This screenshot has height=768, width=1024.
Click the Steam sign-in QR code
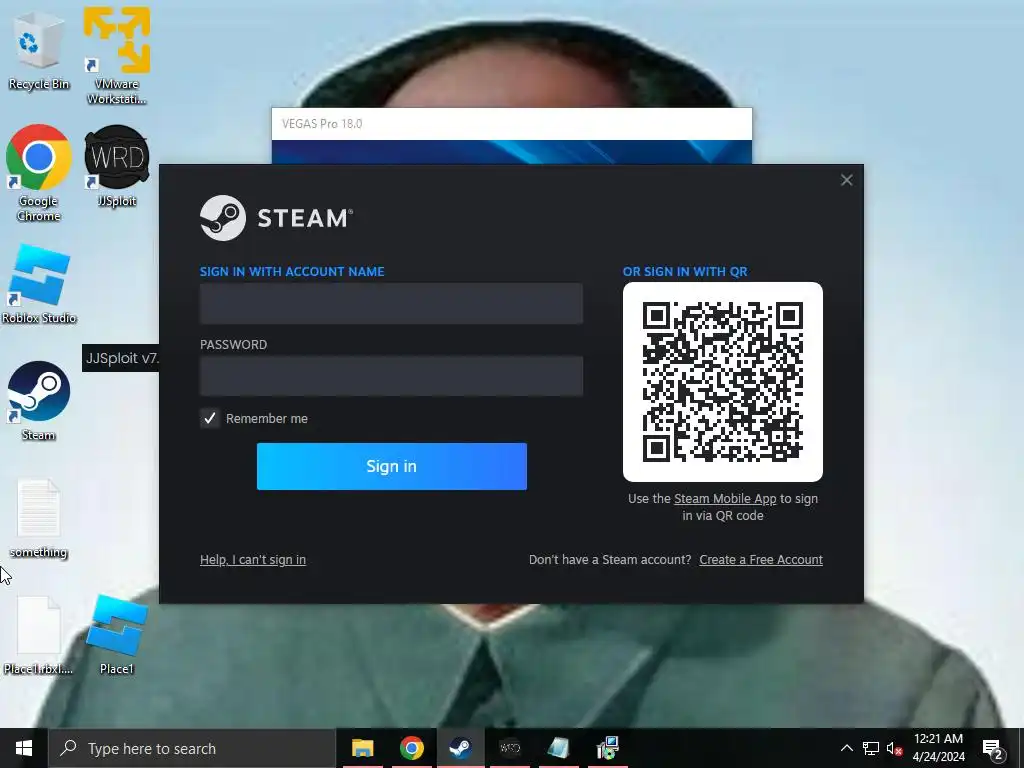tap(722, 381)
